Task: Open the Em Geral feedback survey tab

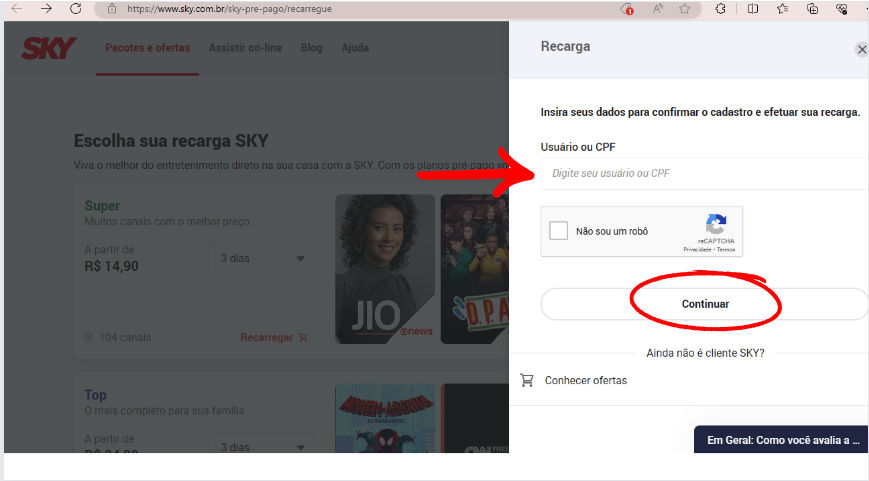Action: click(781, 440)
